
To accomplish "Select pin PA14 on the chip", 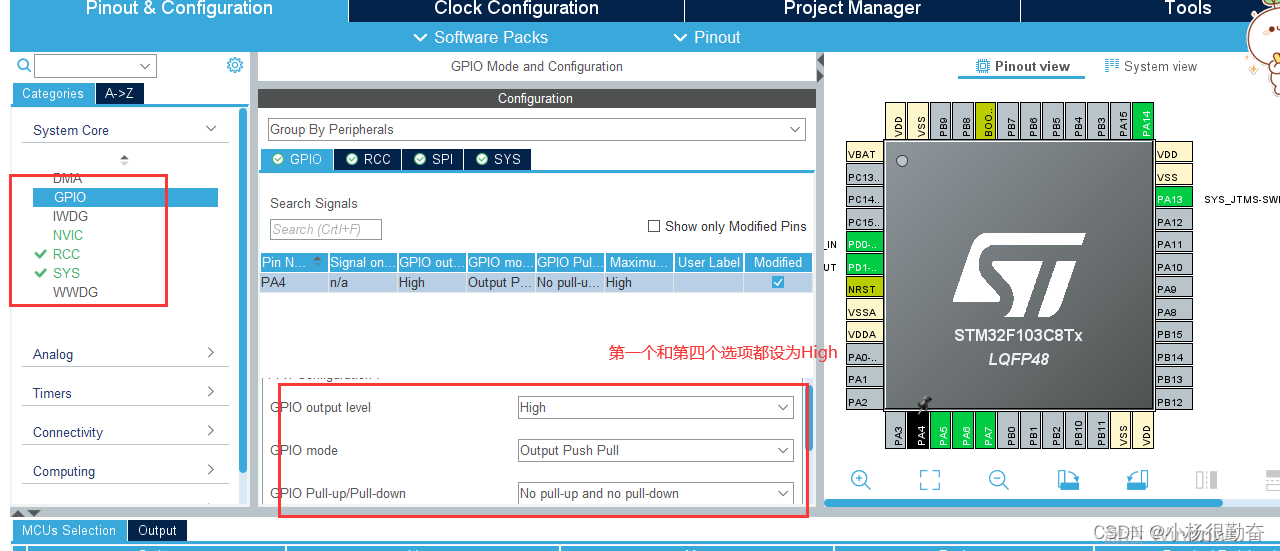I will pyautogui.click(x=1145, y=121).
